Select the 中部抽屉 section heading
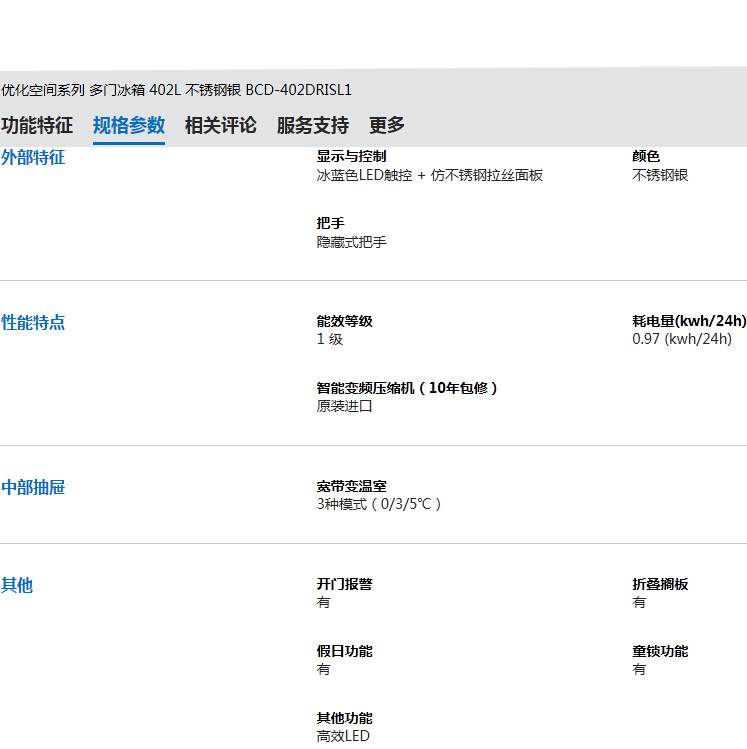 (x=33, y=487)
